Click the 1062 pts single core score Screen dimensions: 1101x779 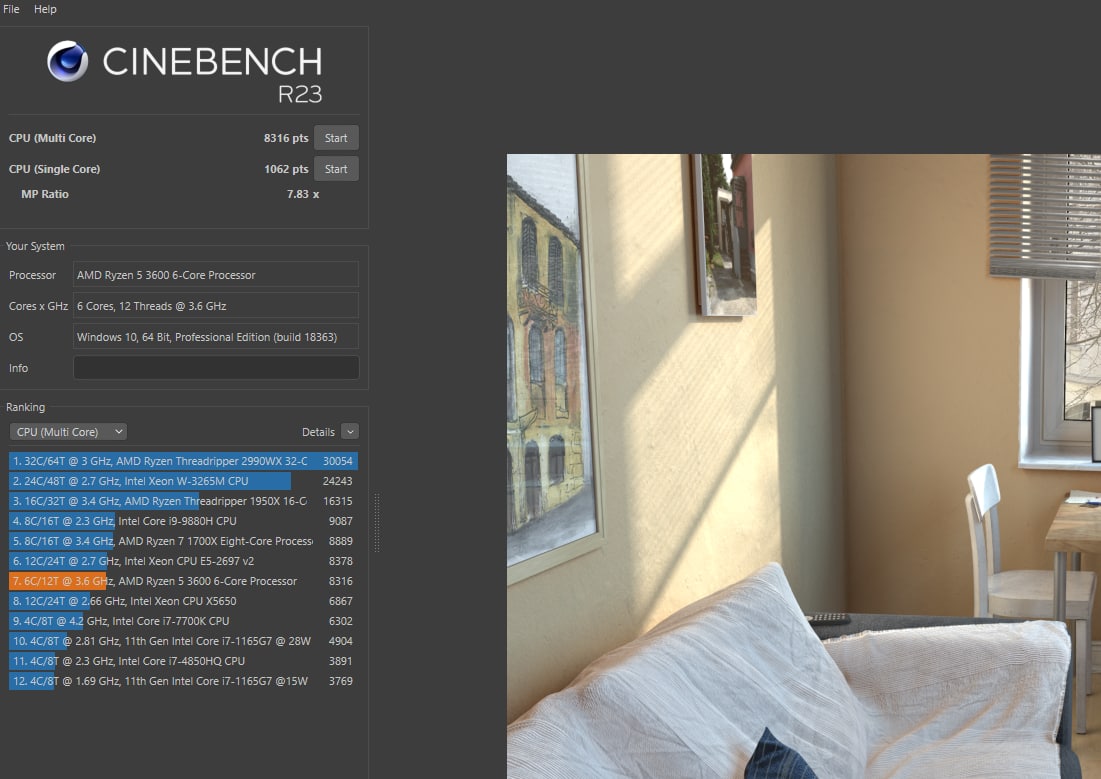pos(286,169)
